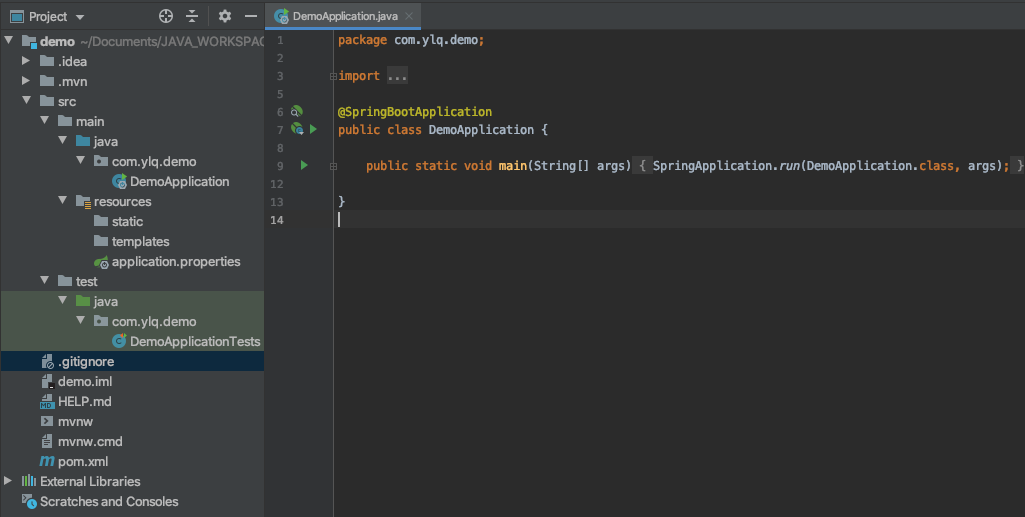Expand the folded main method body
Image resolution: width=1025 pixels, height=517 pixels.
pyautogui.click(x=333, y=166)
